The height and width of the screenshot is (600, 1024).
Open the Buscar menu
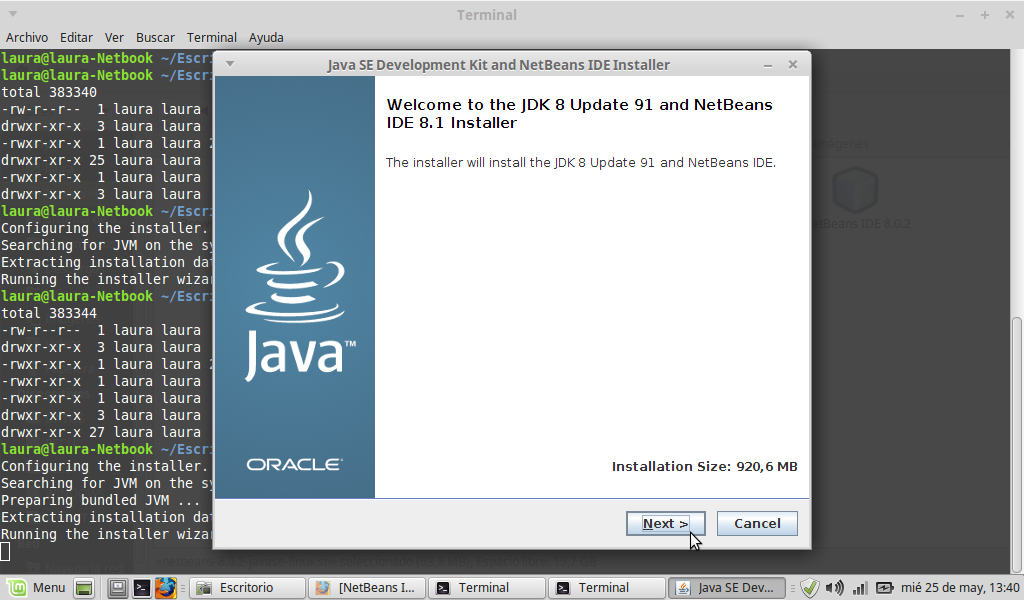155,37
